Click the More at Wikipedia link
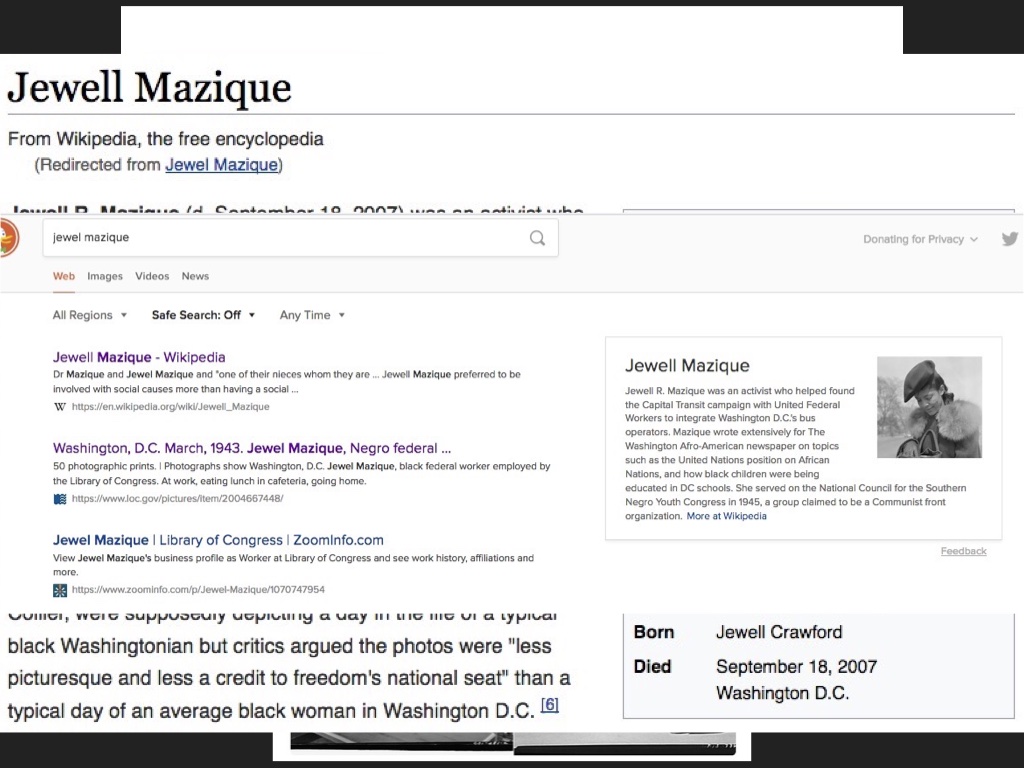1024x768 pixels. tap(726, 516)
